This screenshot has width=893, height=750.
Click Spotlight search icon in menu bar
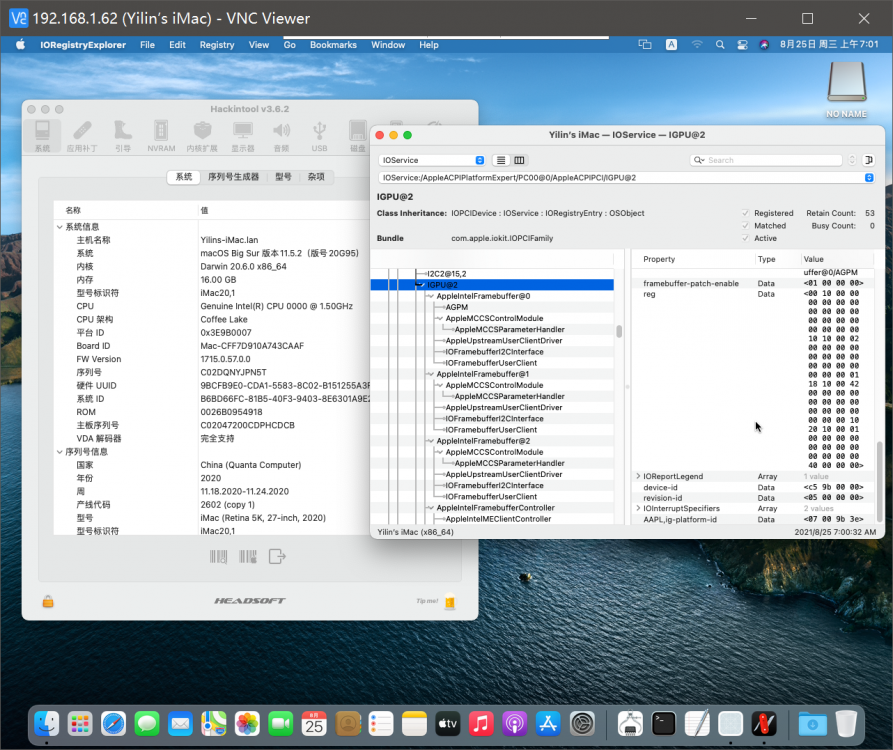coord(720,44)
